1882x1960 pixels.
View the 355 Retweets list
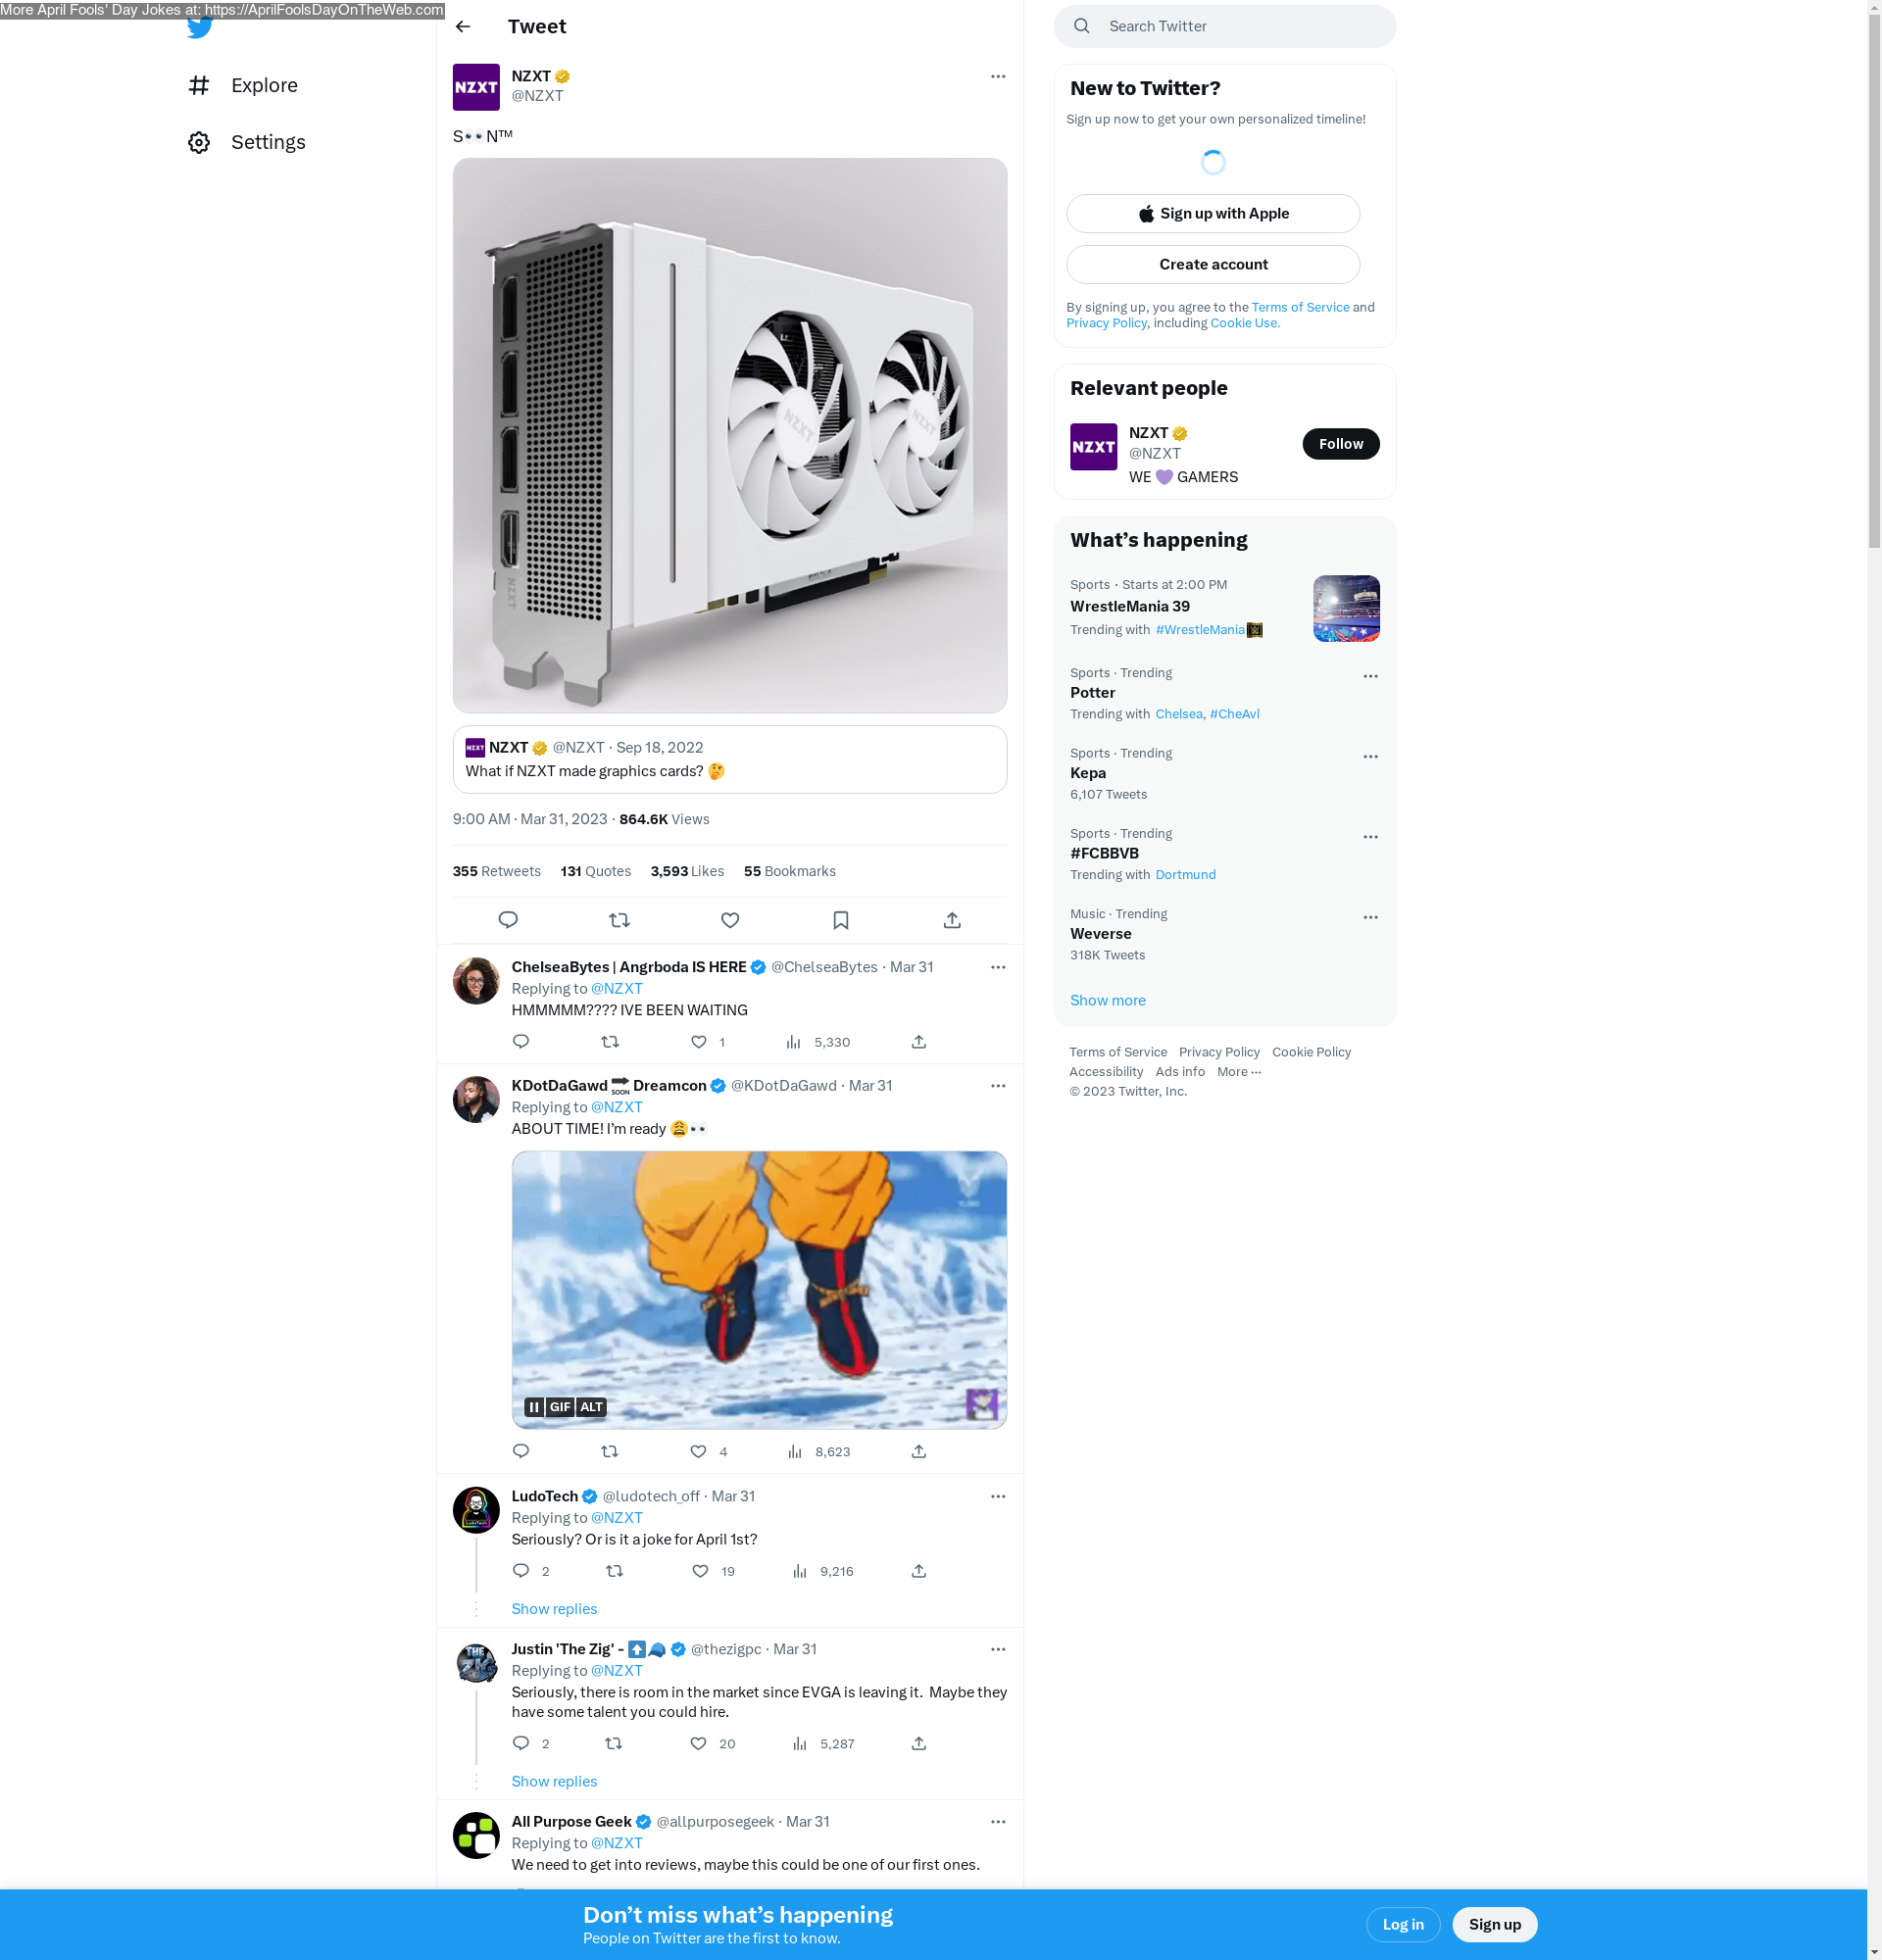[496, 871]
